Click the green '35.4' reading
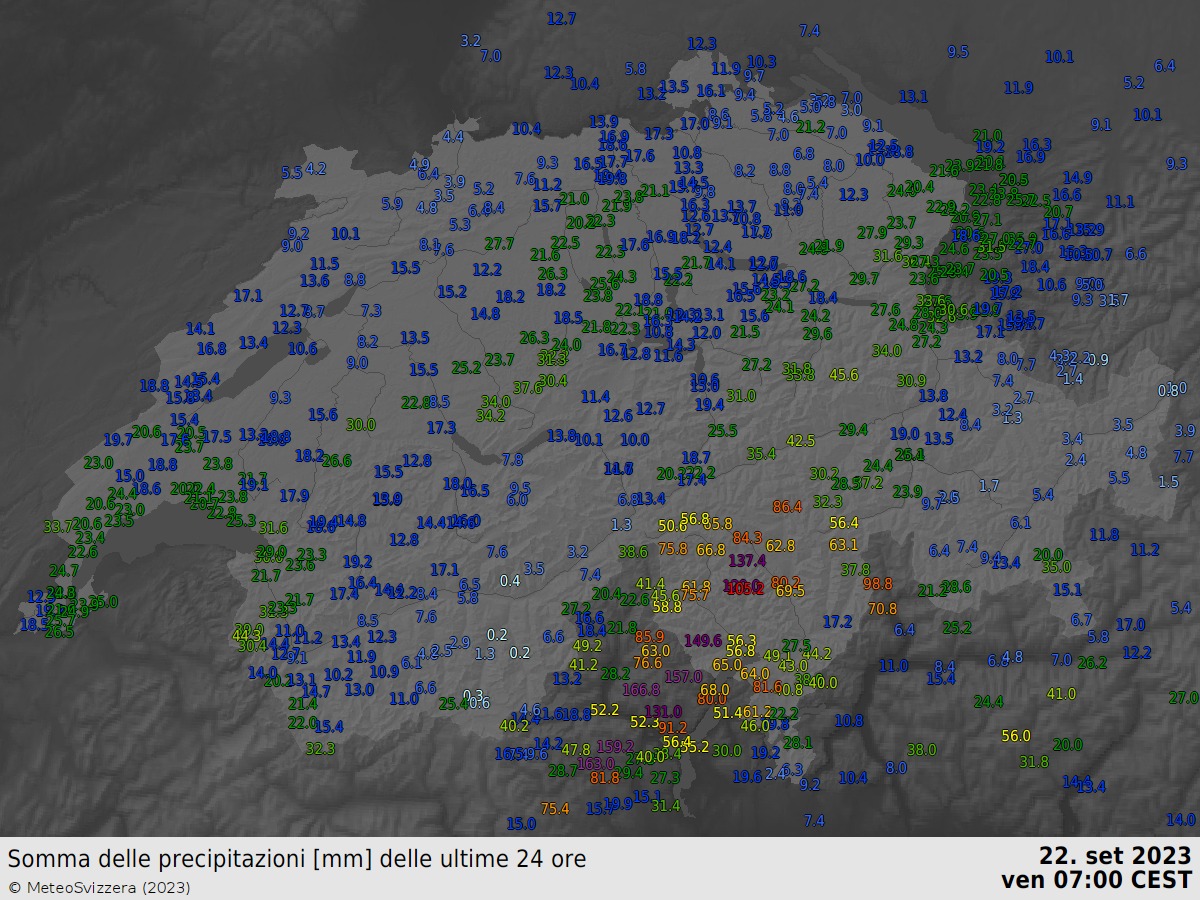1200x900 pixels. [x=761, y=453]
